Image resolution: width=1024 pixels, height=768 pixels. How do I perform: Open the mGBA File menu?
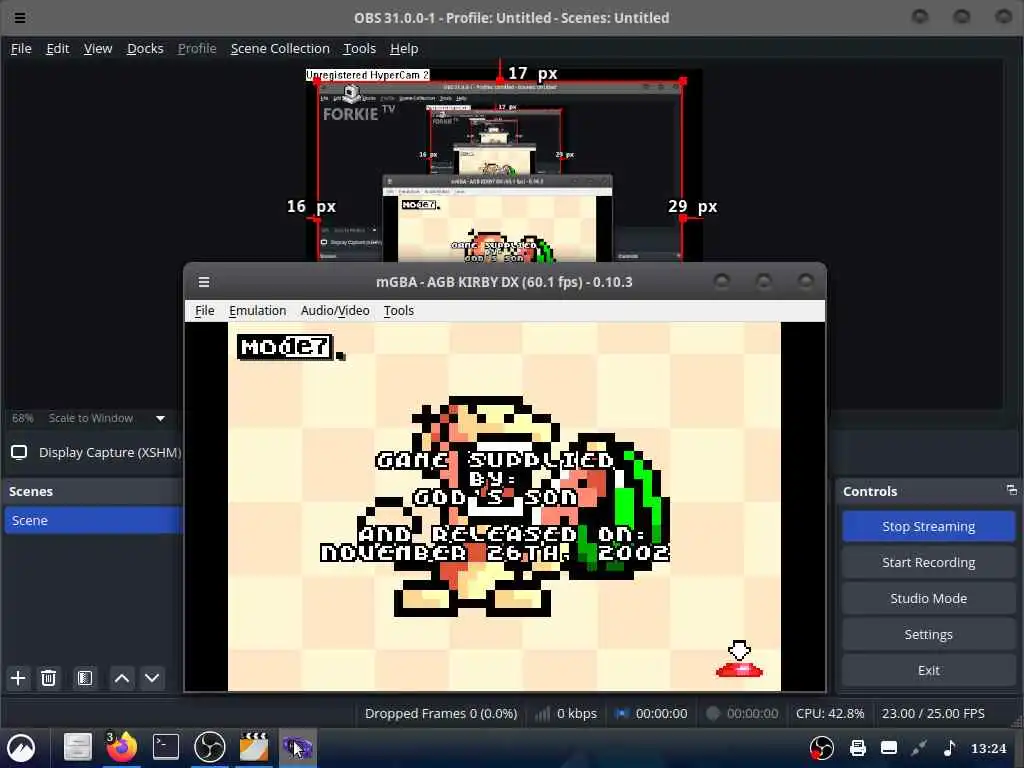coord(204,310)
